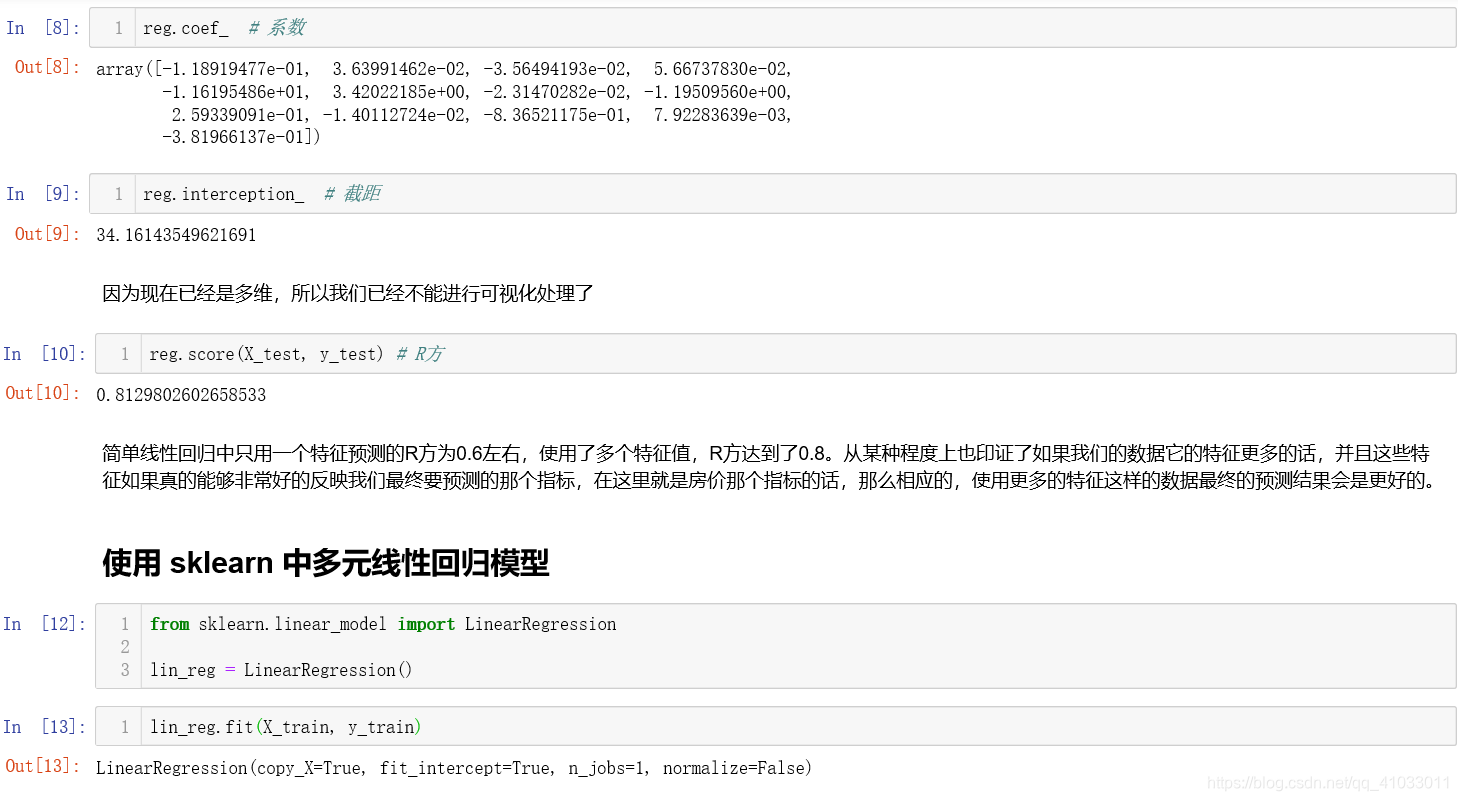This screenshot has height=801, width=1458.
Task: Click the LinearRegression import code cell
Action: (x=775, y=646)
